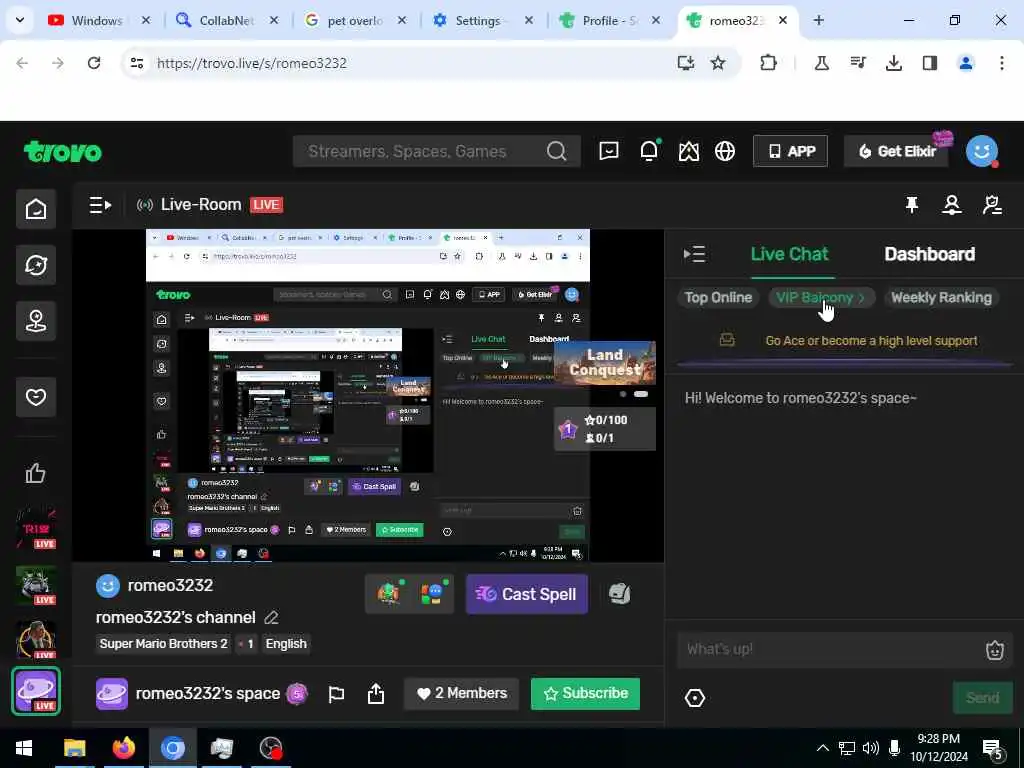Click the Trovo logo
1024x768 pixels.
click(x=63, y=152)
